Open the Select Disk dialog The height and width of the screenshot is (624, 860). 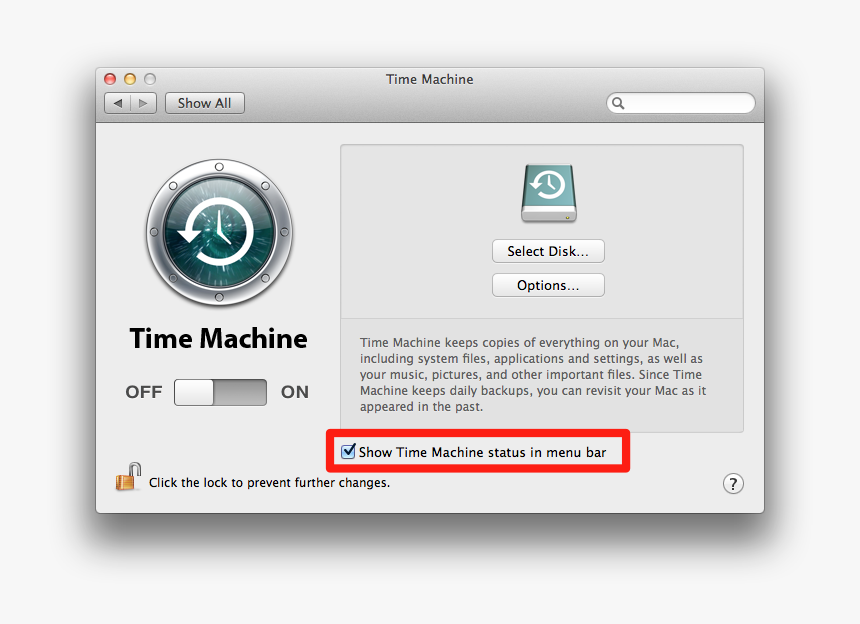[x=548, y=251]
